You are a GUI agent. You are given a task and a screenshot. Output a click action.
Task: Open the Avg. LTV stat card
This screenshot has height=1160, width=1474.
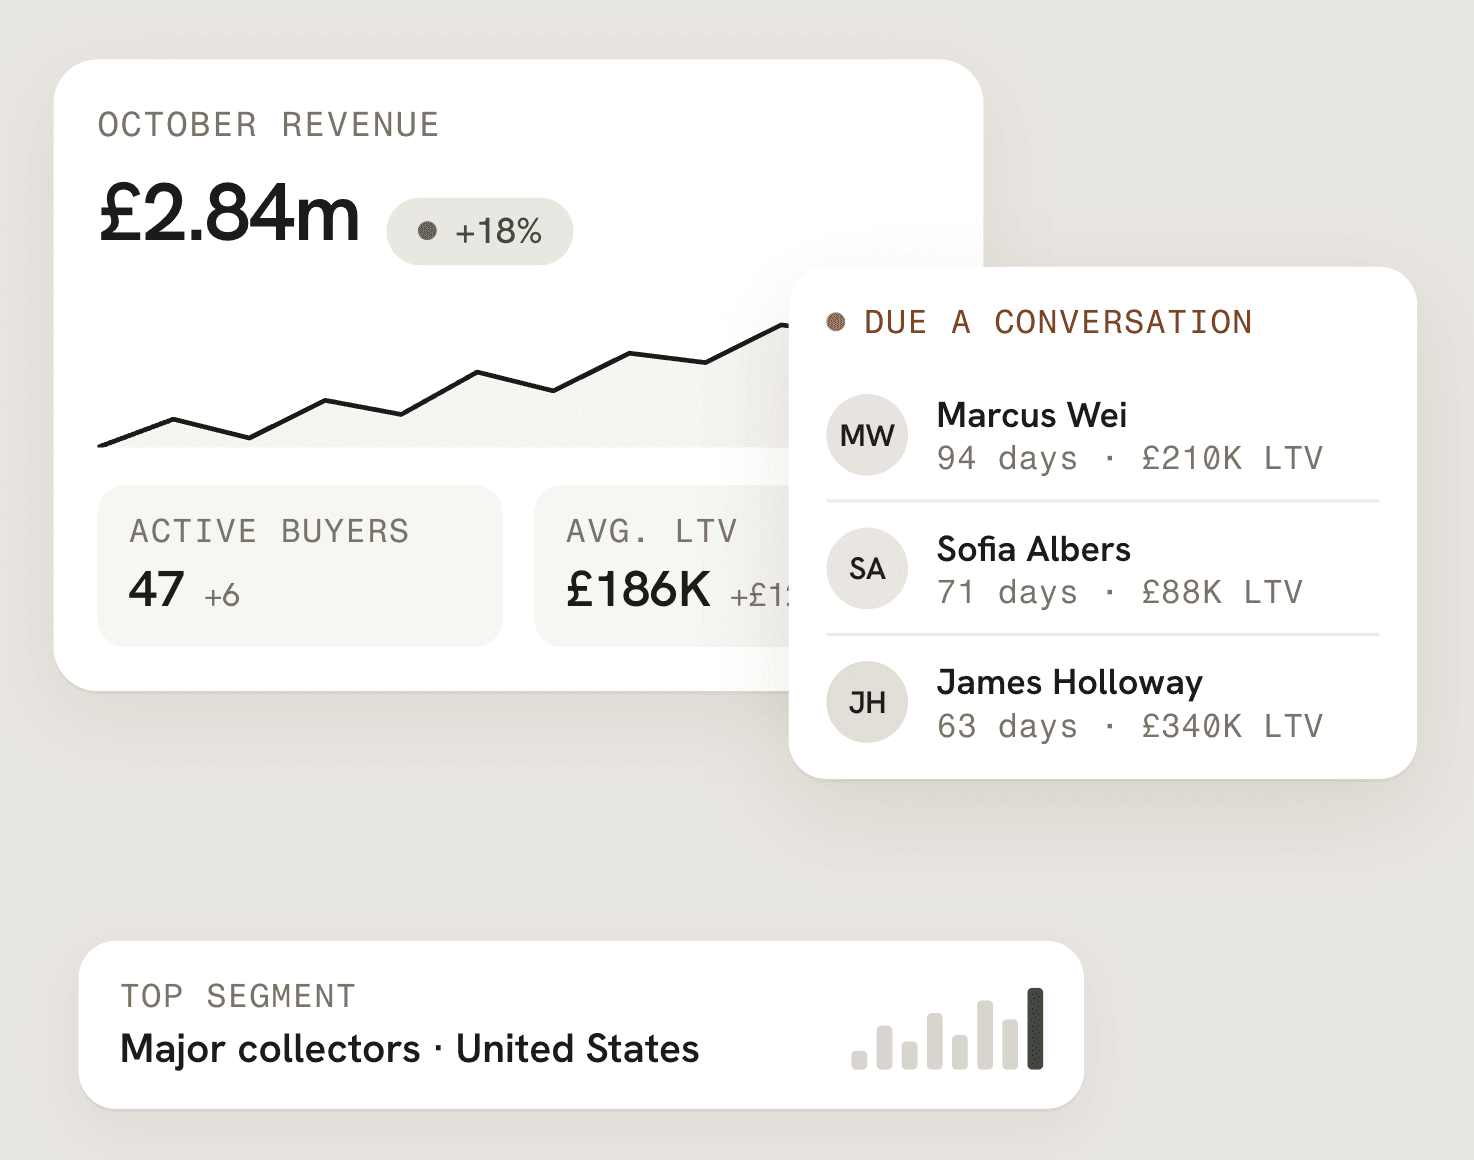click(662, 566)
